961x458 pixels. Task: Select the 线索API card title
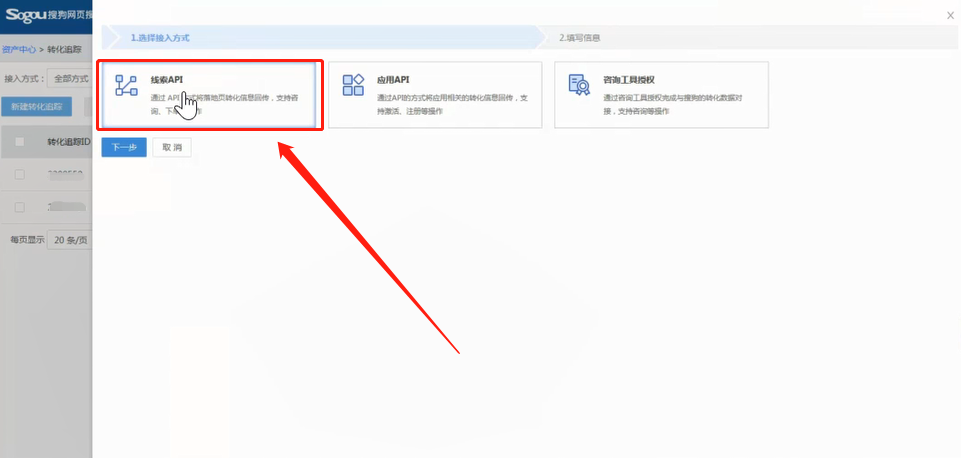coord(167,79)
